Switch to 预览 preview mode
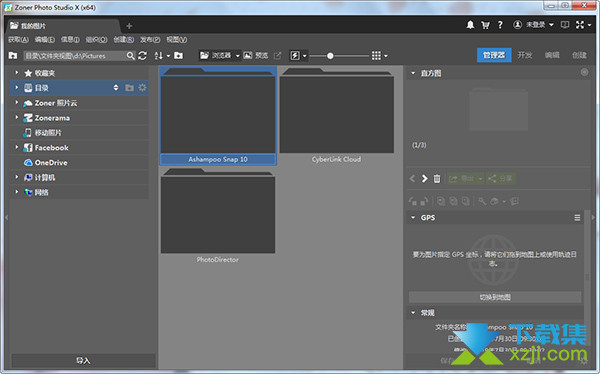The width and height of the screenshot is (600, 374). pos(256,56)
